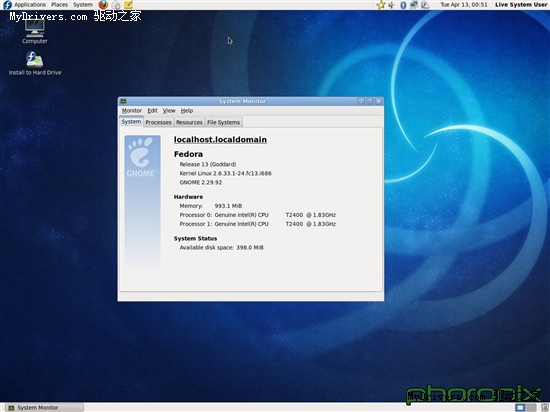
Task: Open the Places menu in top panel
Action: [x=59, y=5]
